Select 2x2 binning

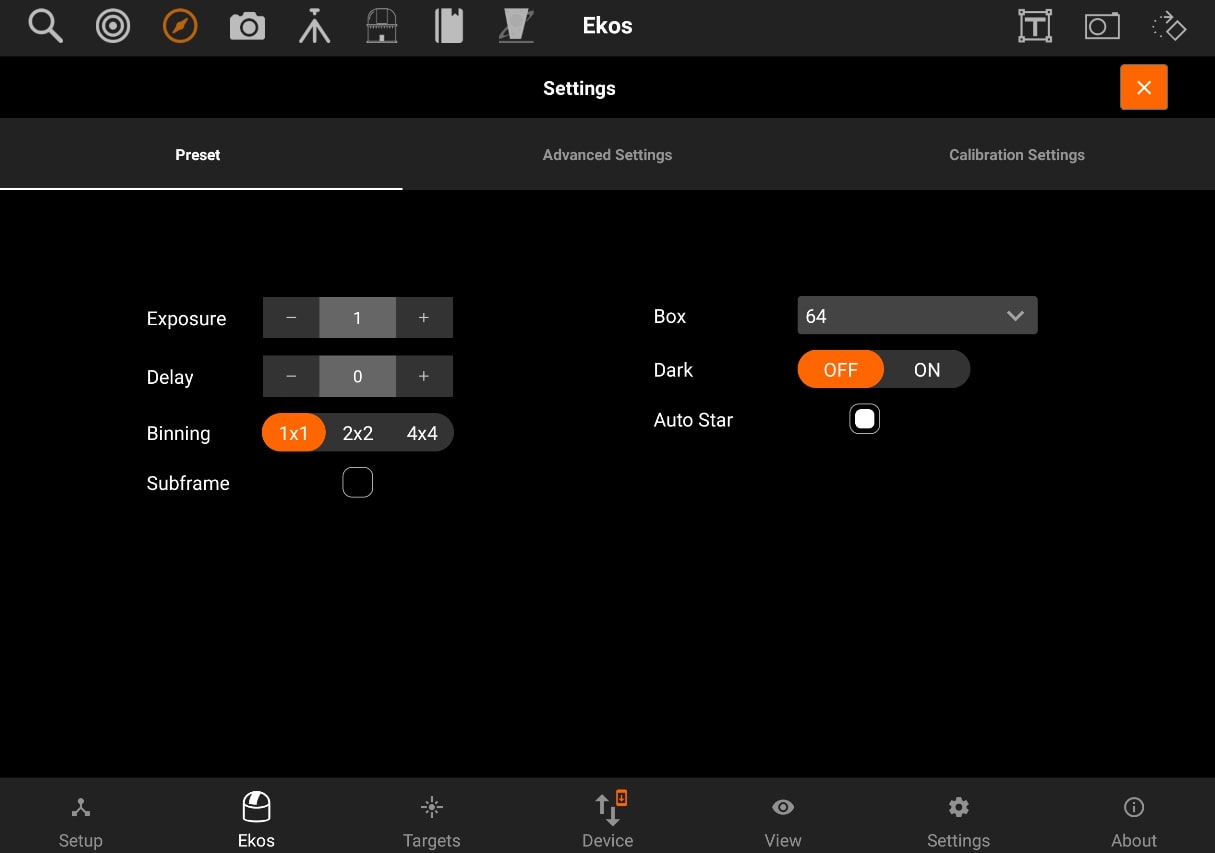click(358, 433)
